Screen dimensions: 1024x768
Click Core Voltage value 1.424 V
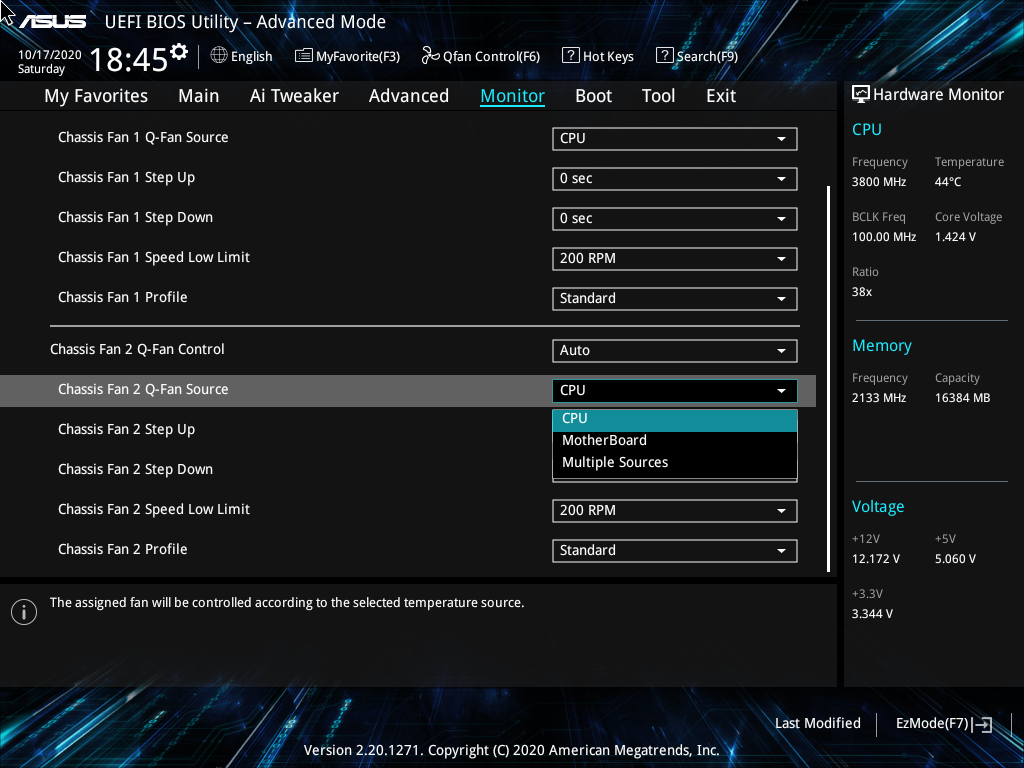pyautogui.click(x=955, y=237)
